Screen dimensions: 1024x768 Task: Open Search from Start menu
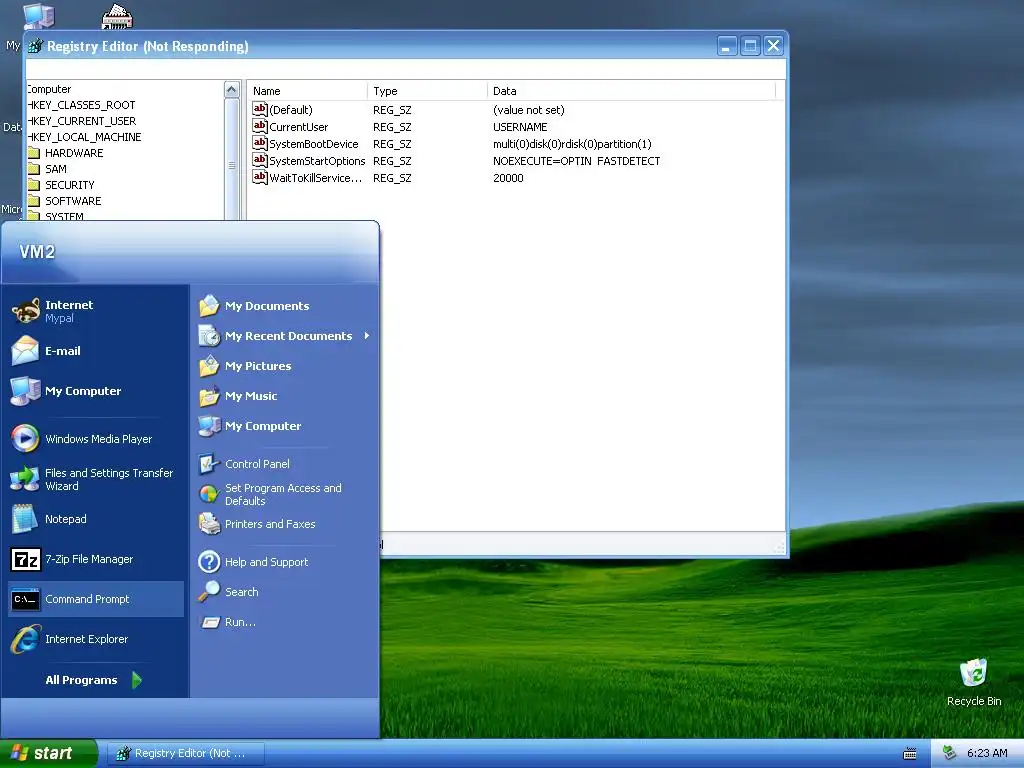coord(286,592)
